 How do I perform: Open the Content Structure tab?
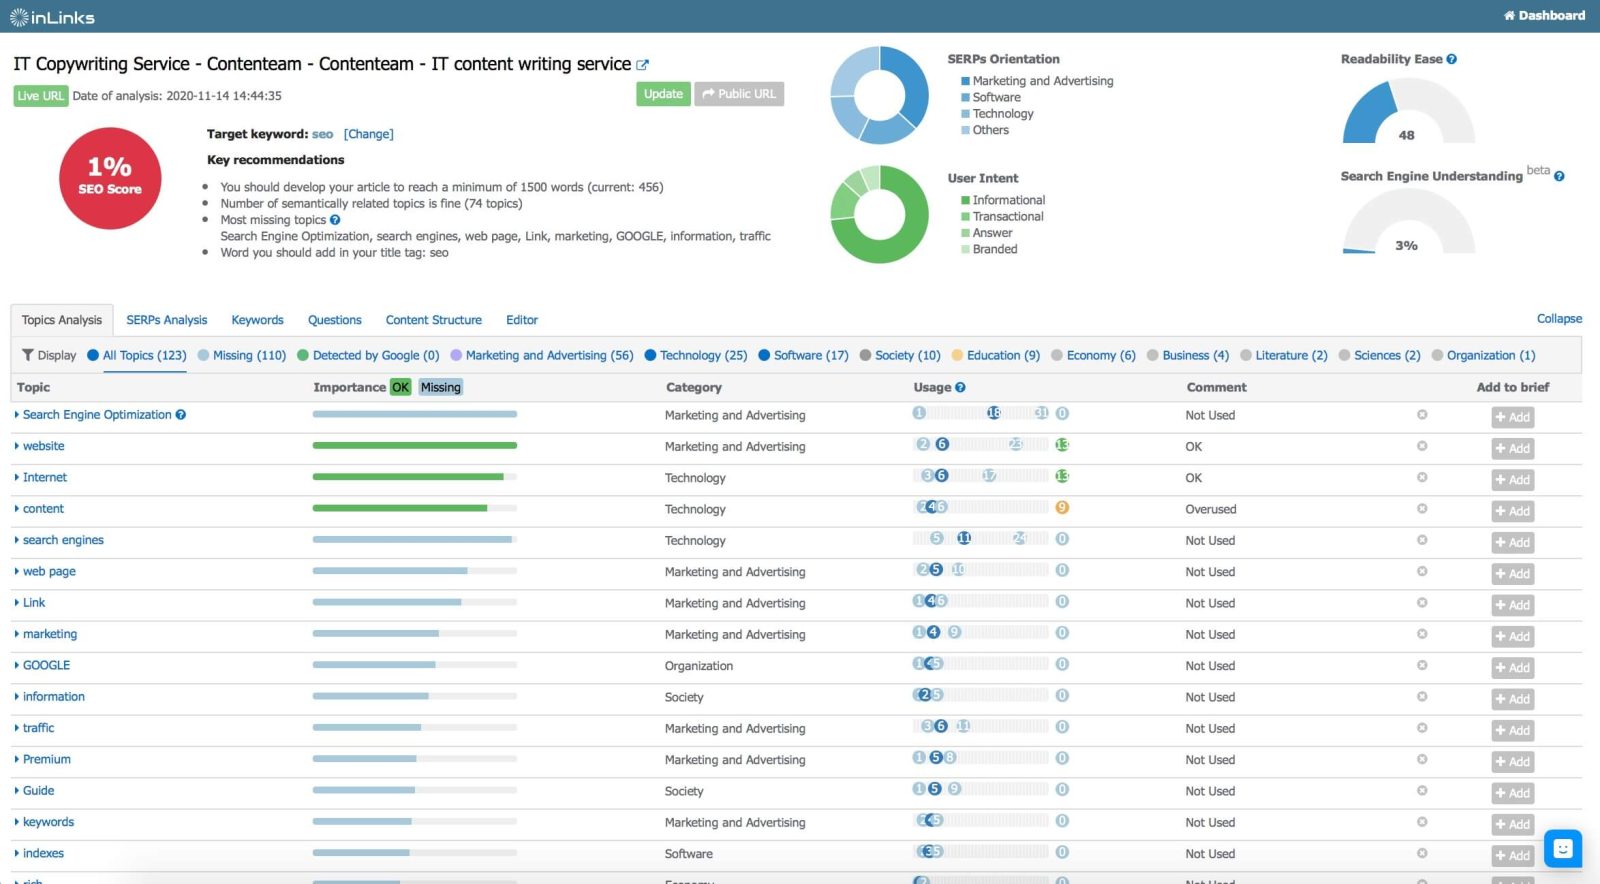(433, 321)
